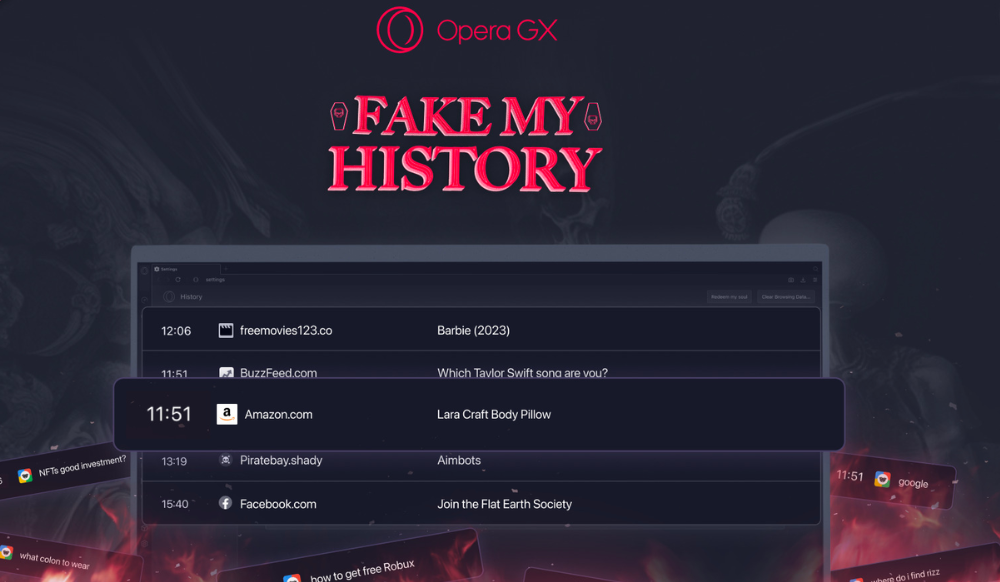This screenshot has height=582, width=1000.
Task: Open the Join the Flat Earth Society entry
Action: coord(505,504)
